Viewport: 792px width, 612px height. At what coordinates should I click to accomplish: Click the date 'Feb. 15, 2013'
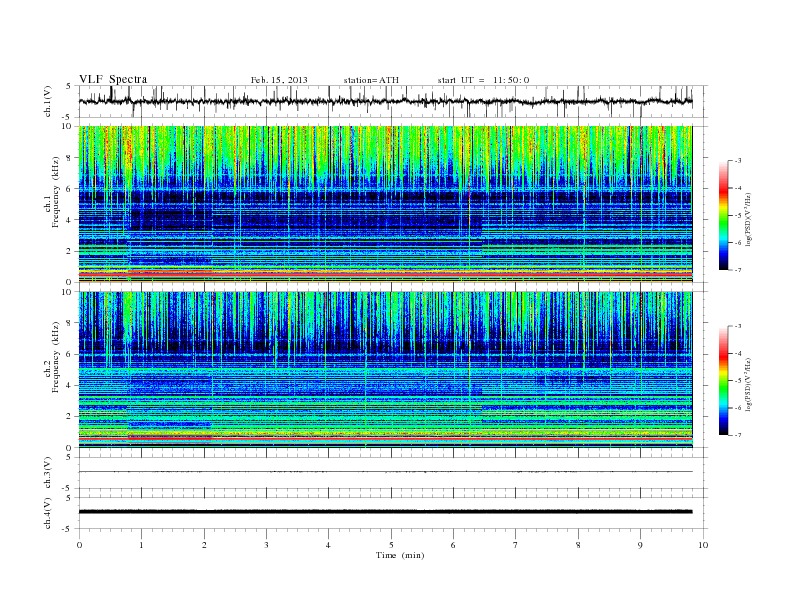point(279,80)
